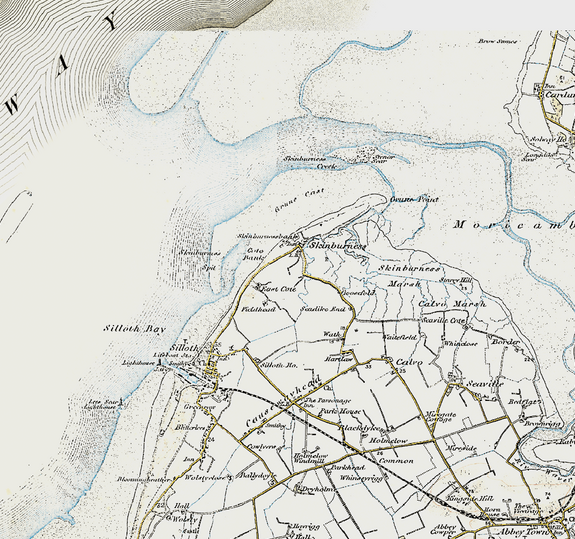
Task: Select the 'Cote Bank' label
Action: tap(254, 254)
